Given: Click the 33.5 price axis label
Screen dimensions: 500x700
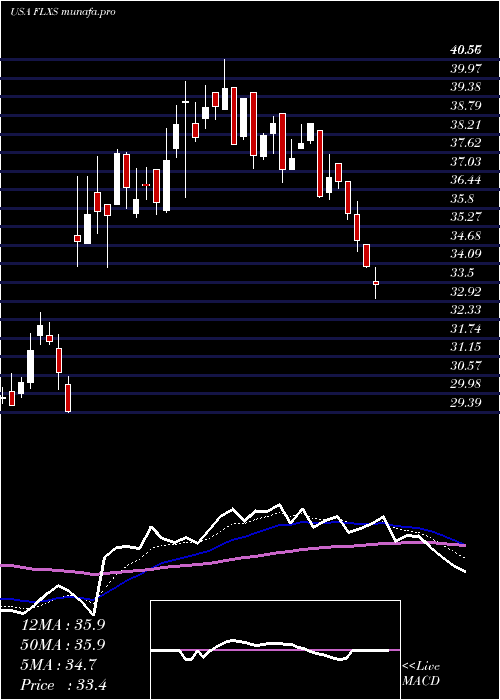Looking at the screenshot, I should (x=462, y=273).
